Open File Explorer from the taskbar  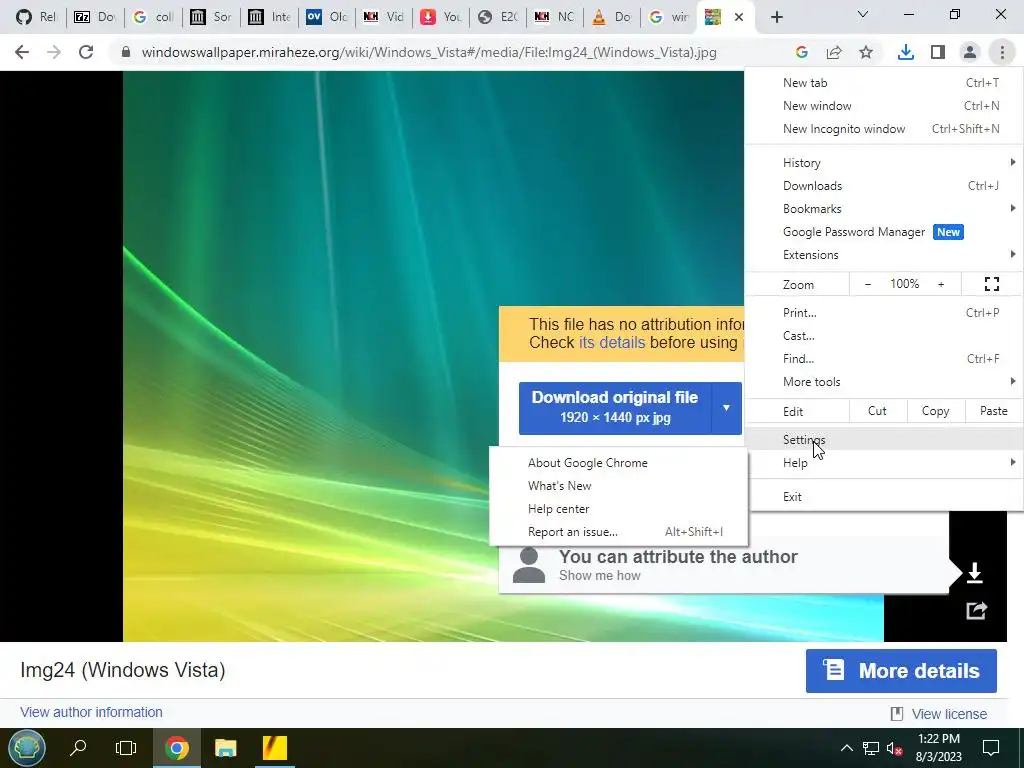tap(225, 748)
